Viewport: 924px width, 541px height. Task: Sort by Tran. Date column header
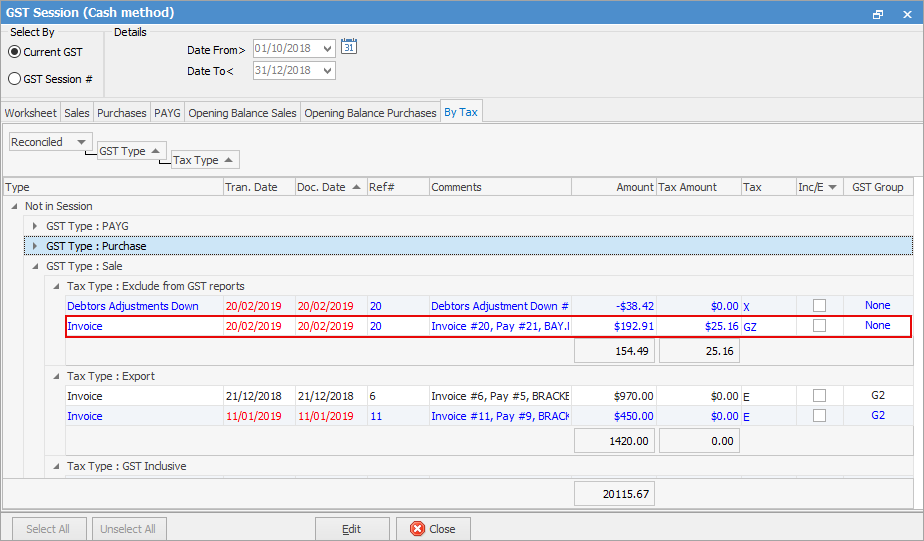point(259,187)
